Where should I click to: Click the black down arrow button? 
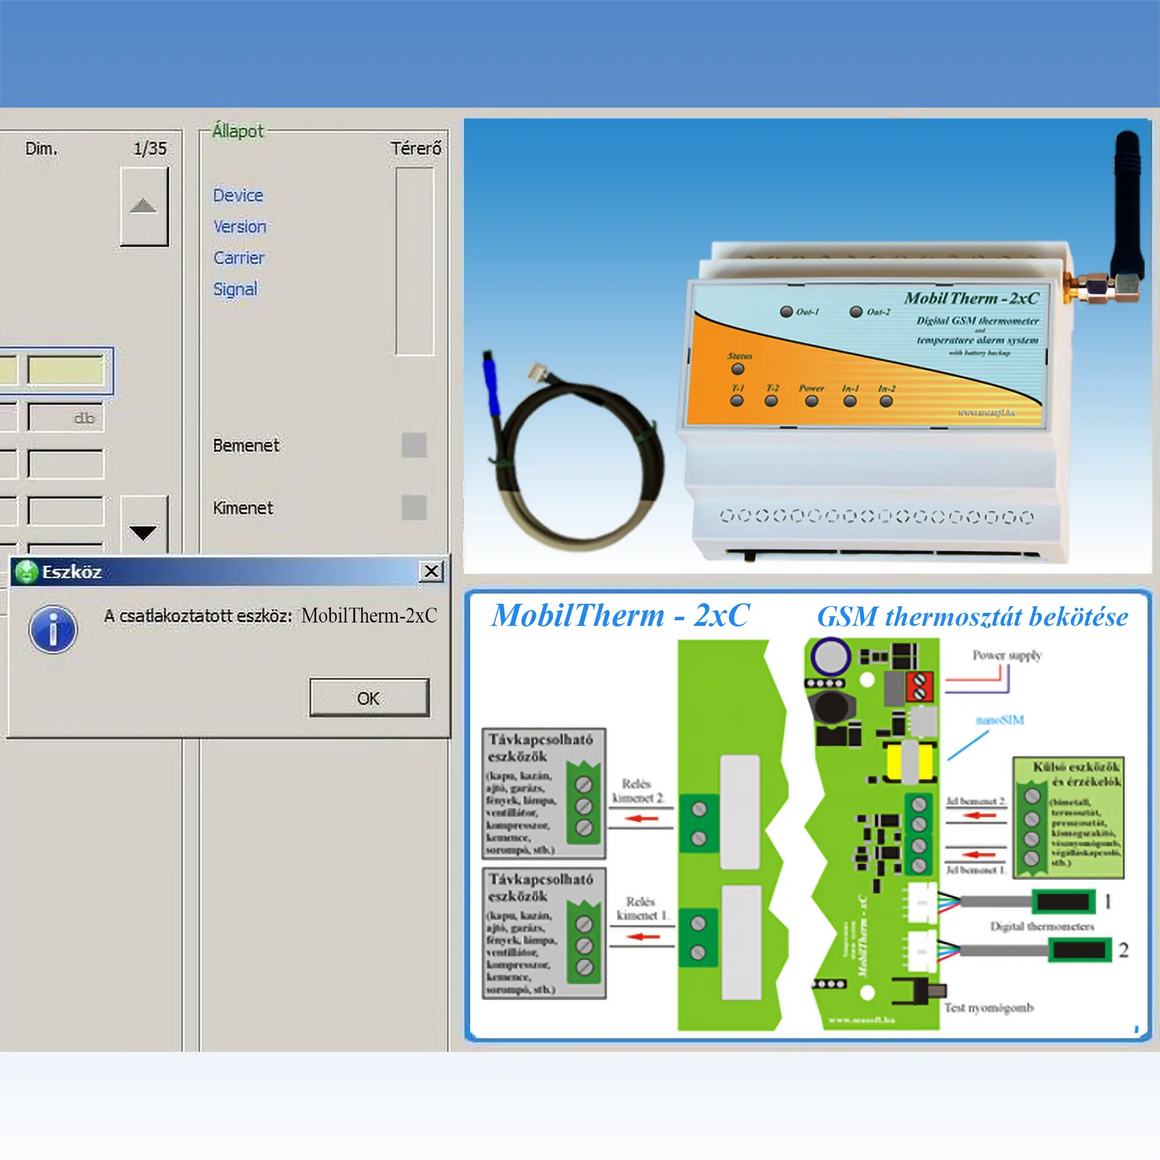tap(144, 530)
